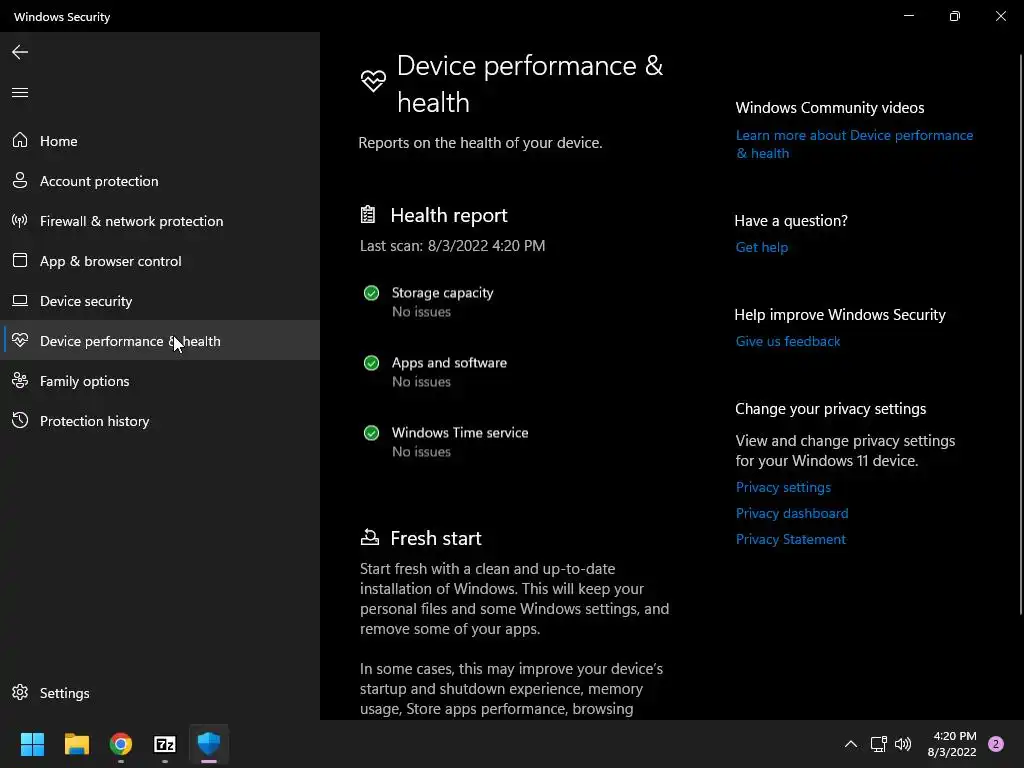Open the Windows Start menu
1024x768 pixels.
tap(32, 743)
